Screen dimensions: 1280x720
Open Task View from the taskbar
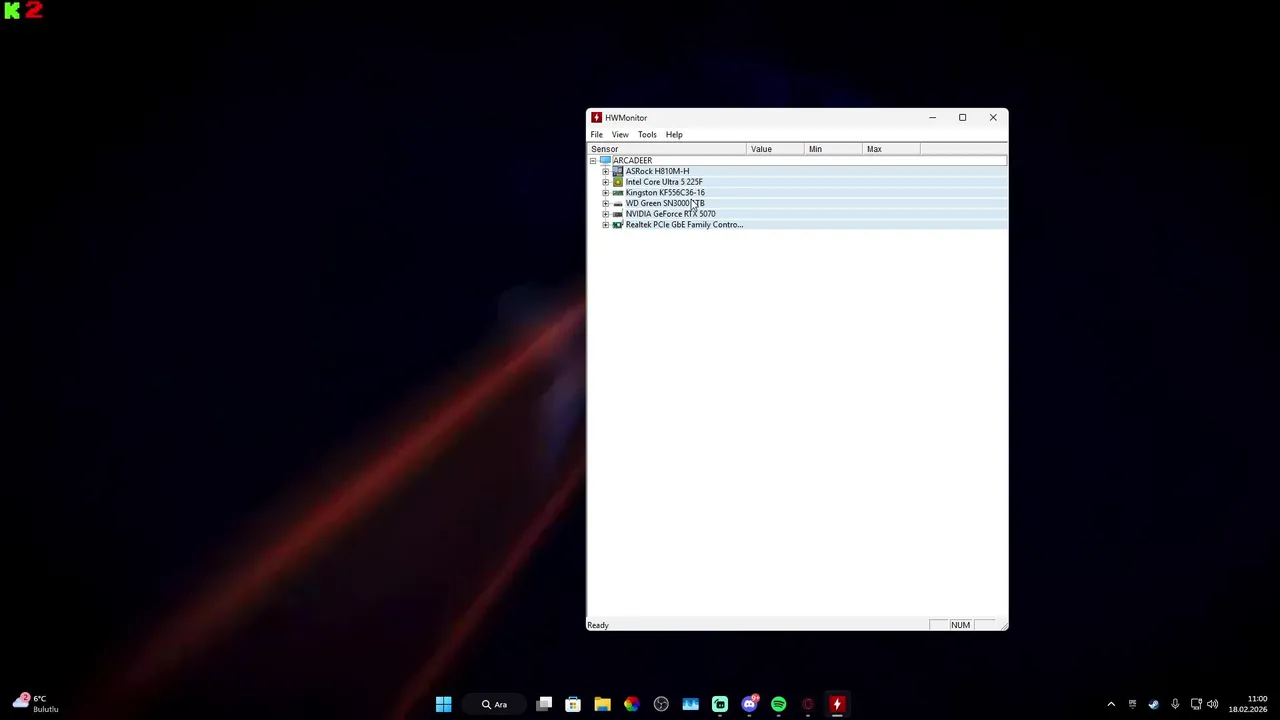point(544,704)
